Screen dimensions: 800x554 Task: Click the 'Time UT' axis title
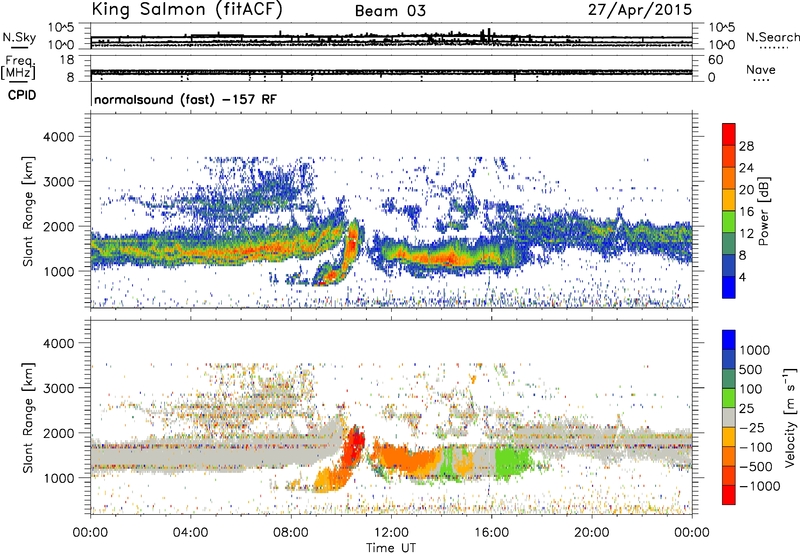[391, 548]
